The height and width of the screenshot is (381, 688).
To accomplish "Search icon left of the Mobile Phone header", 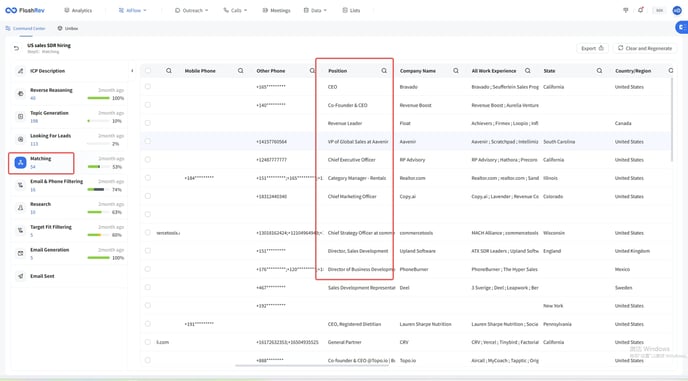I will 169,71.
